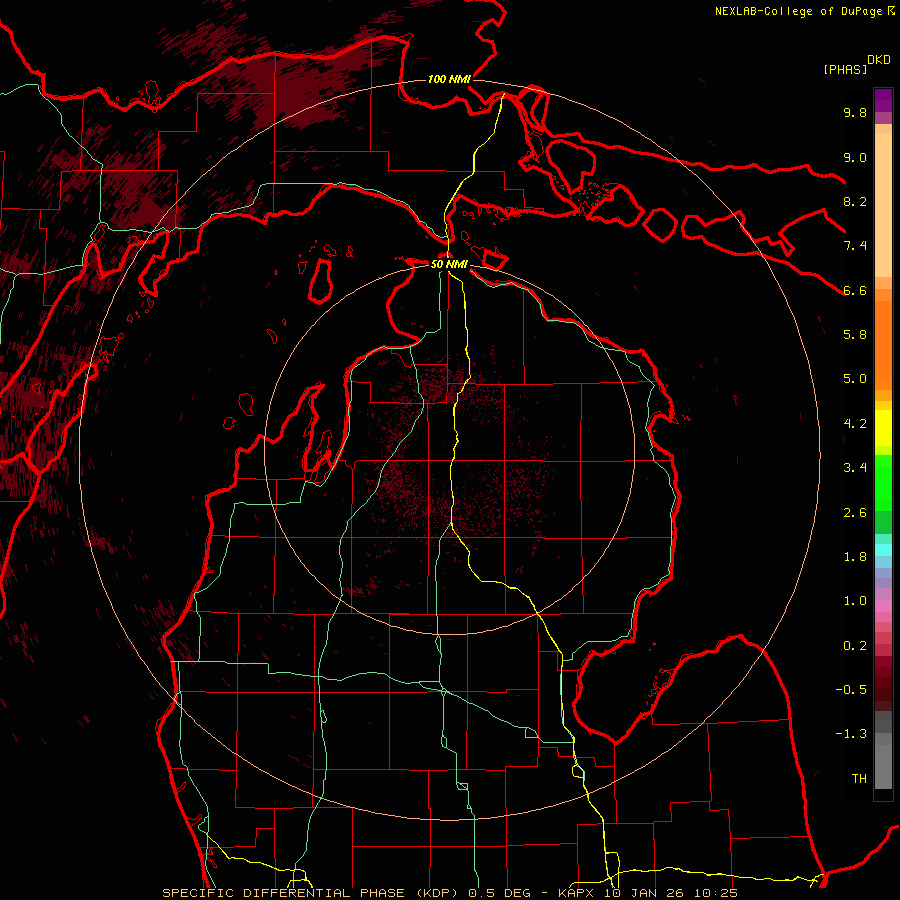Click the bright green color bar segment
The width and height of the screenshot is (900, 900).
[x=883, y=483]
